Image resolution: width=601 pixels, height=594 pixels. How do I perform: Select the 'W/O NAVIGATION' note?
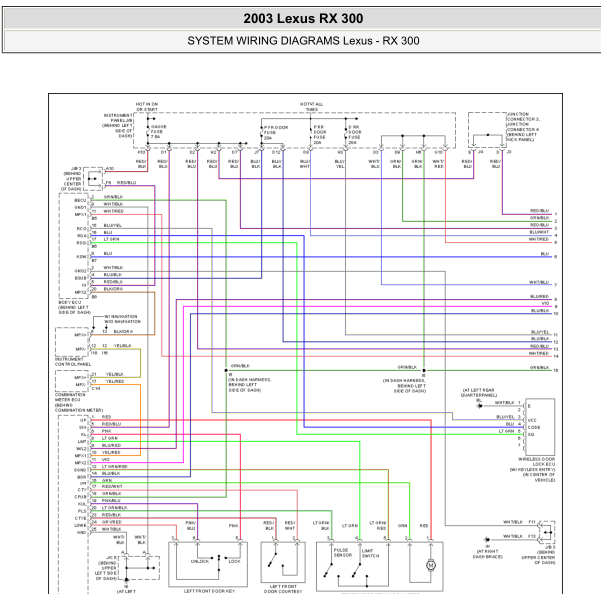pos(122,322)
